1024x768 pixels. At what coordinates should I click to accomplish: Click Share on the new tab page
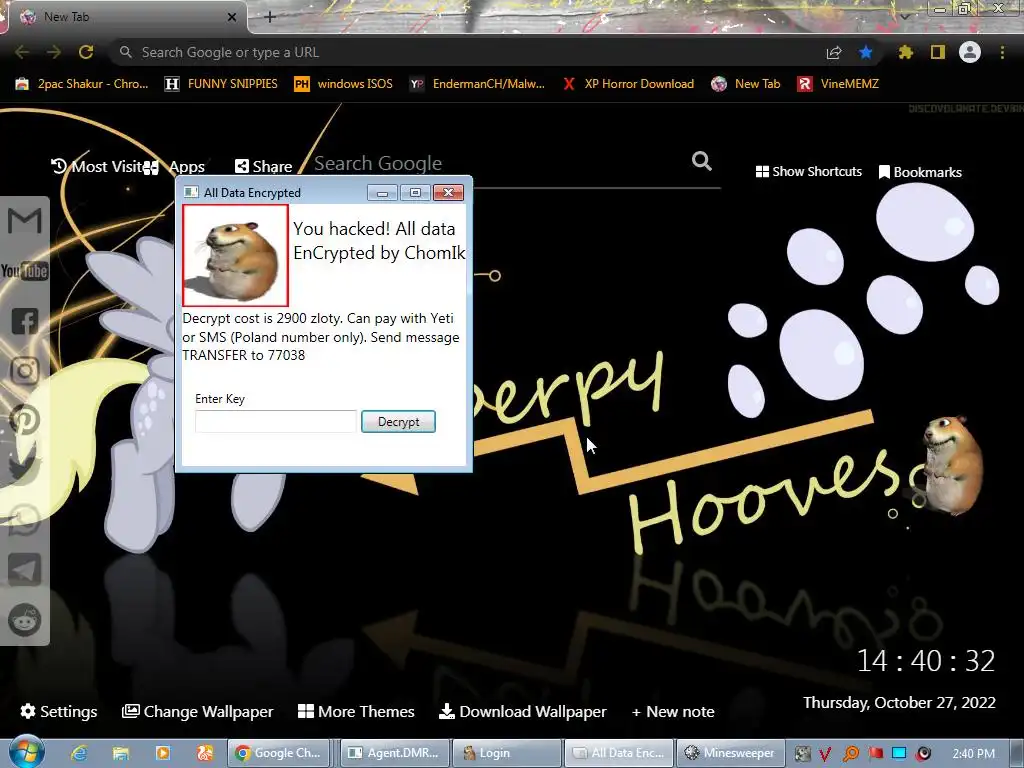264,167
